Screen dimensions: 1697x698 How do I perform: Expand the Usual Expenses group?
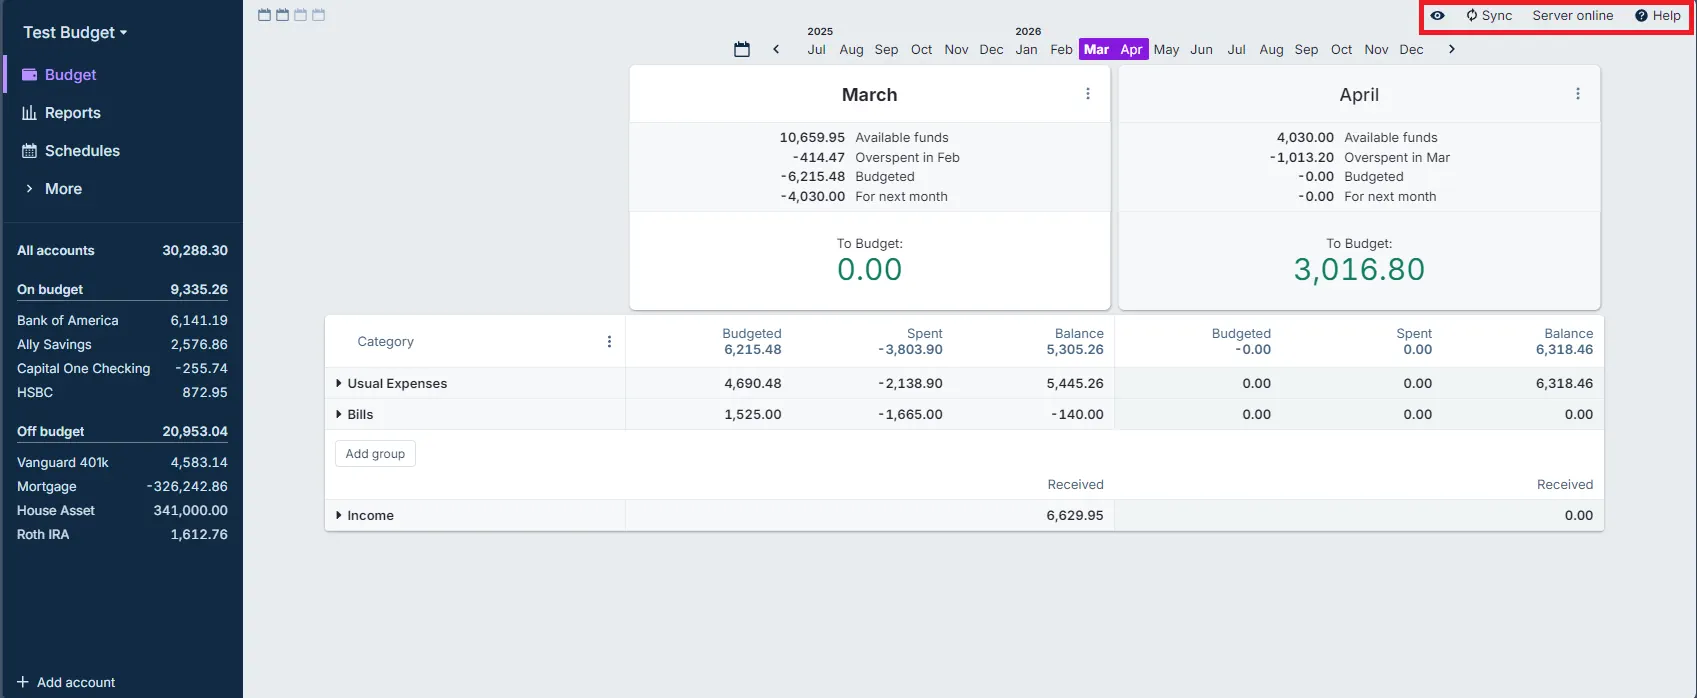(339, 383)
